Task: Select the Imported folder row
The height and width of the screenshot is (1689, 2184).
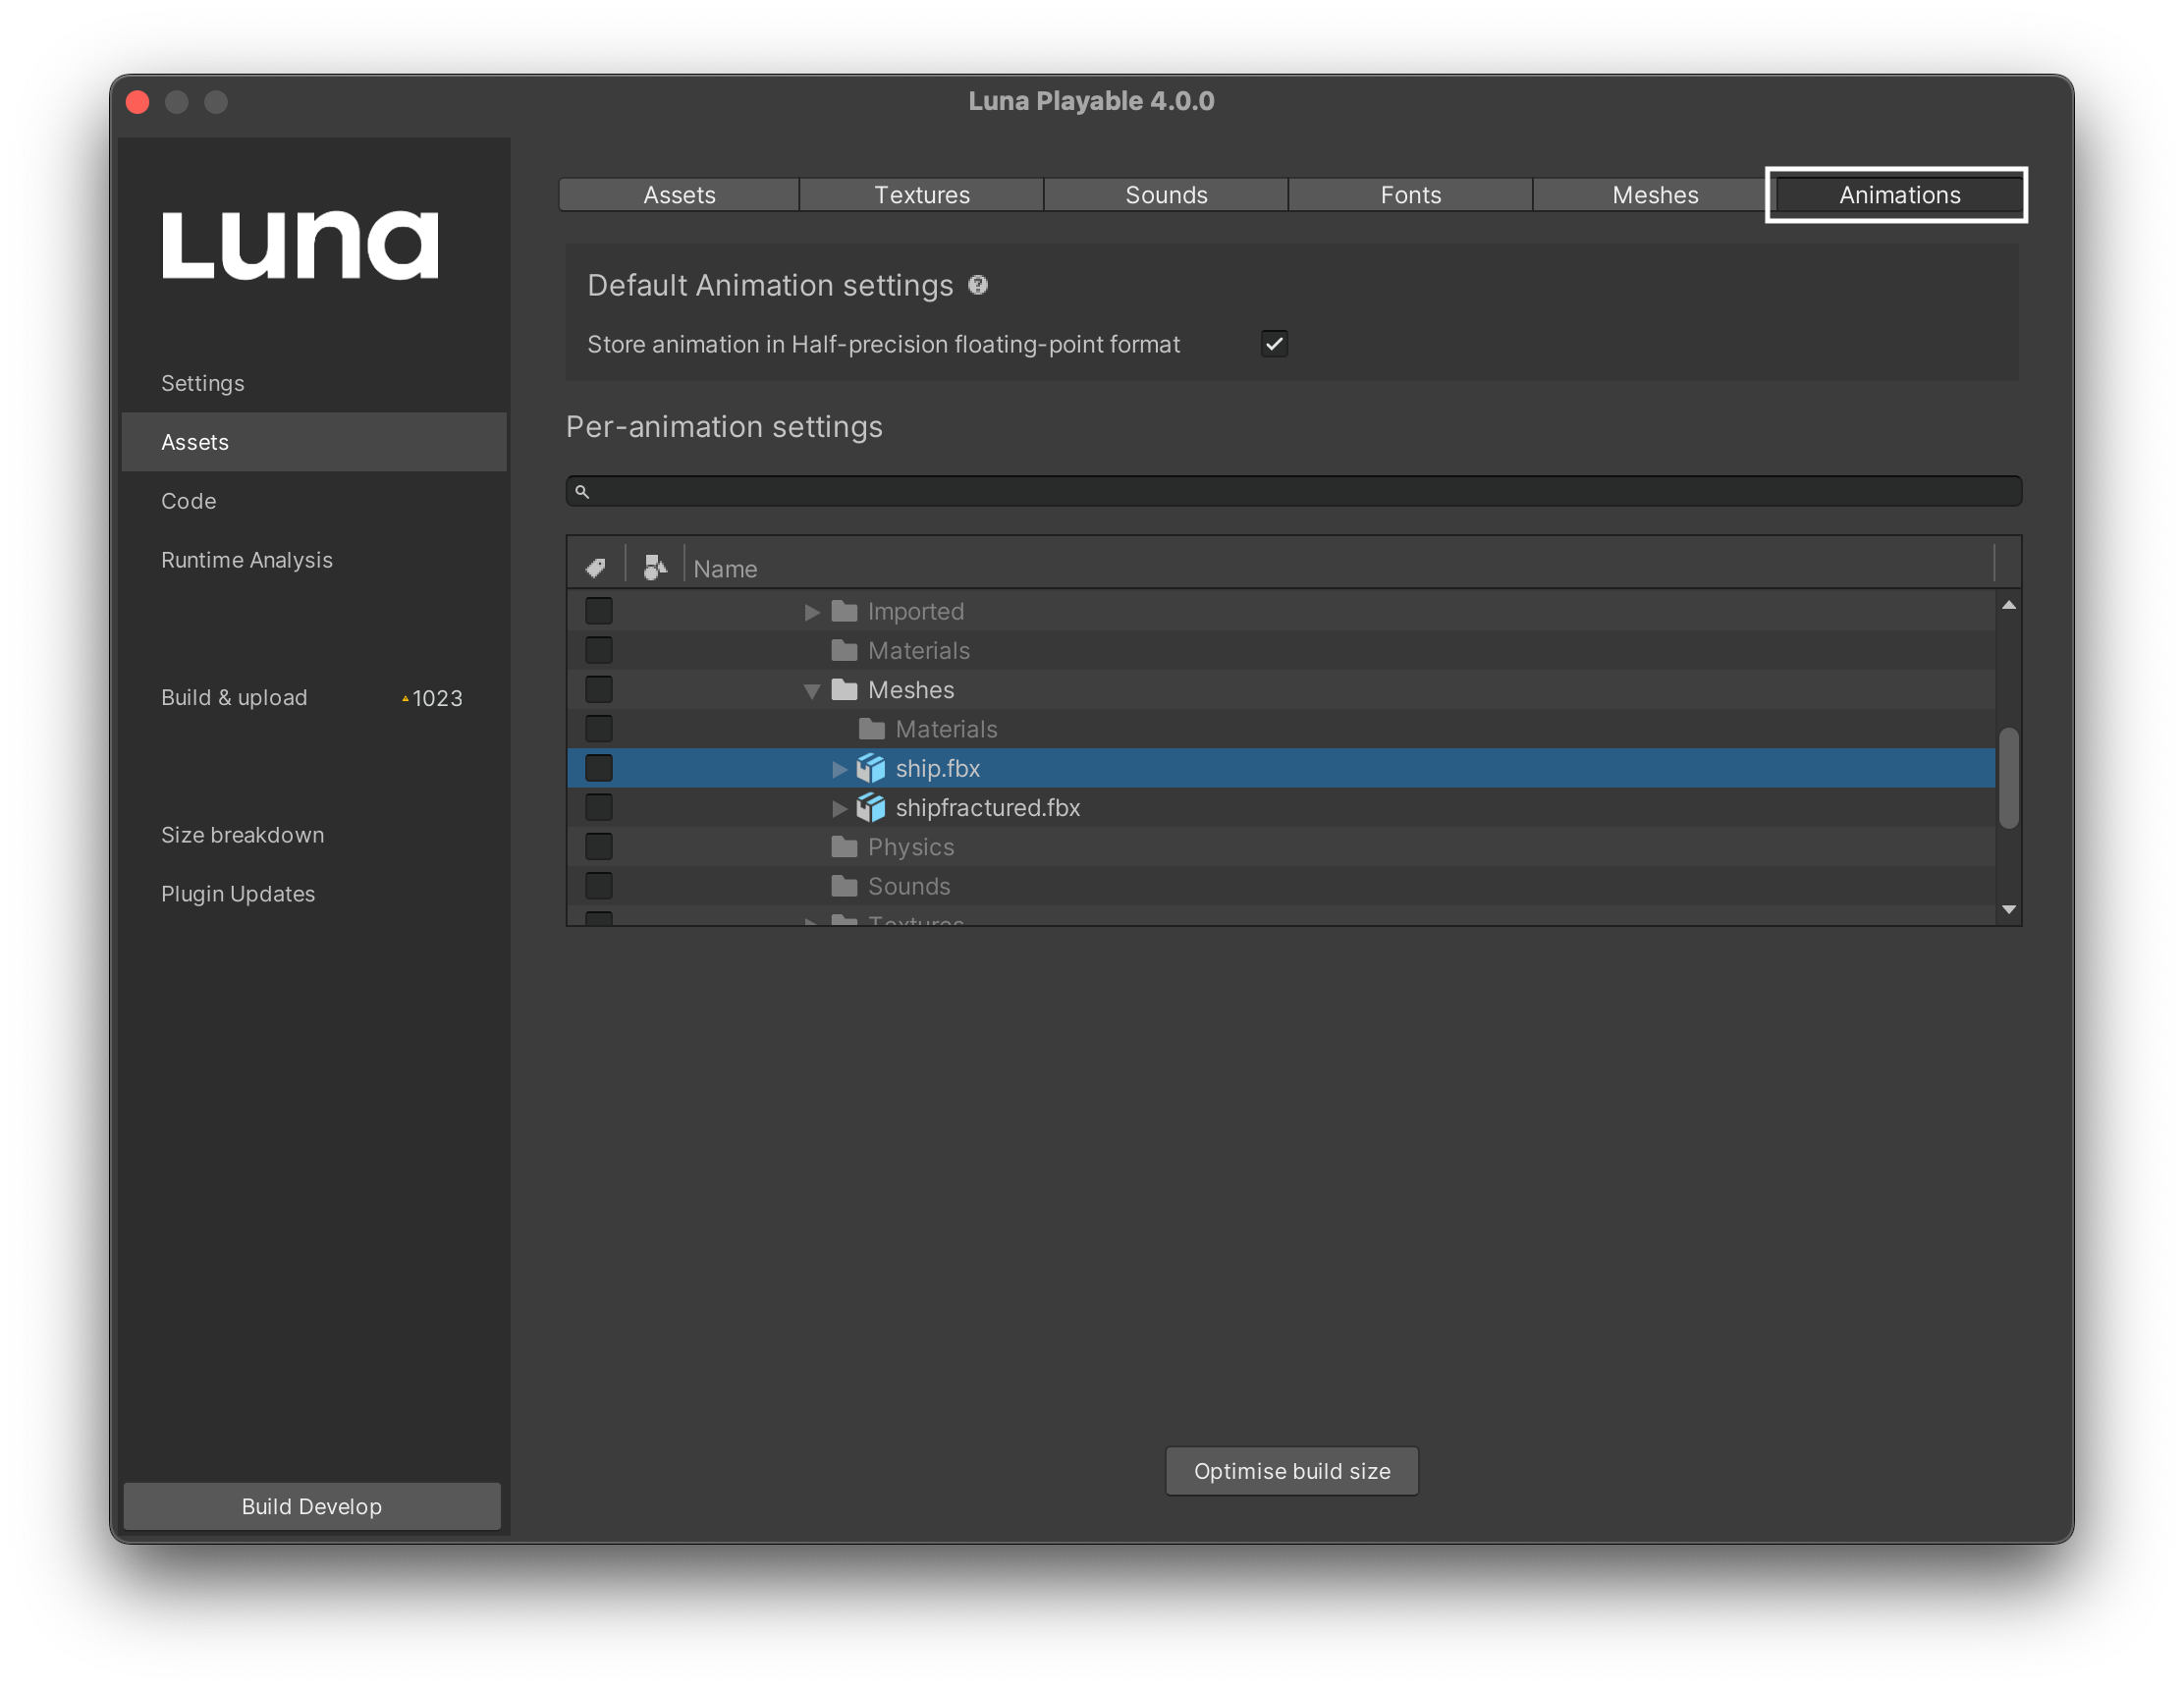Action: 1281,611
